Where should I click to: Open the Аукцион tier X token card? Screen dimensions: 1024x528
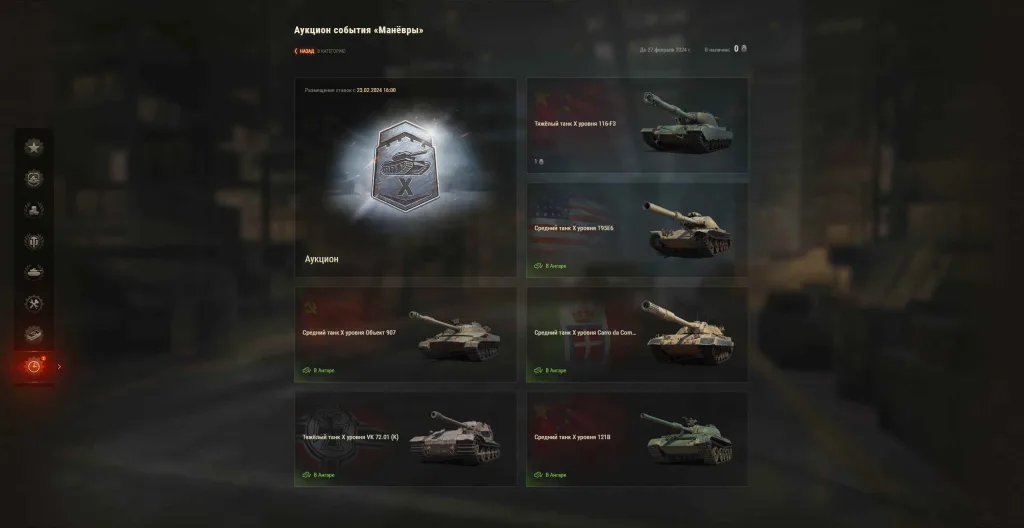(x=406, y=178)
